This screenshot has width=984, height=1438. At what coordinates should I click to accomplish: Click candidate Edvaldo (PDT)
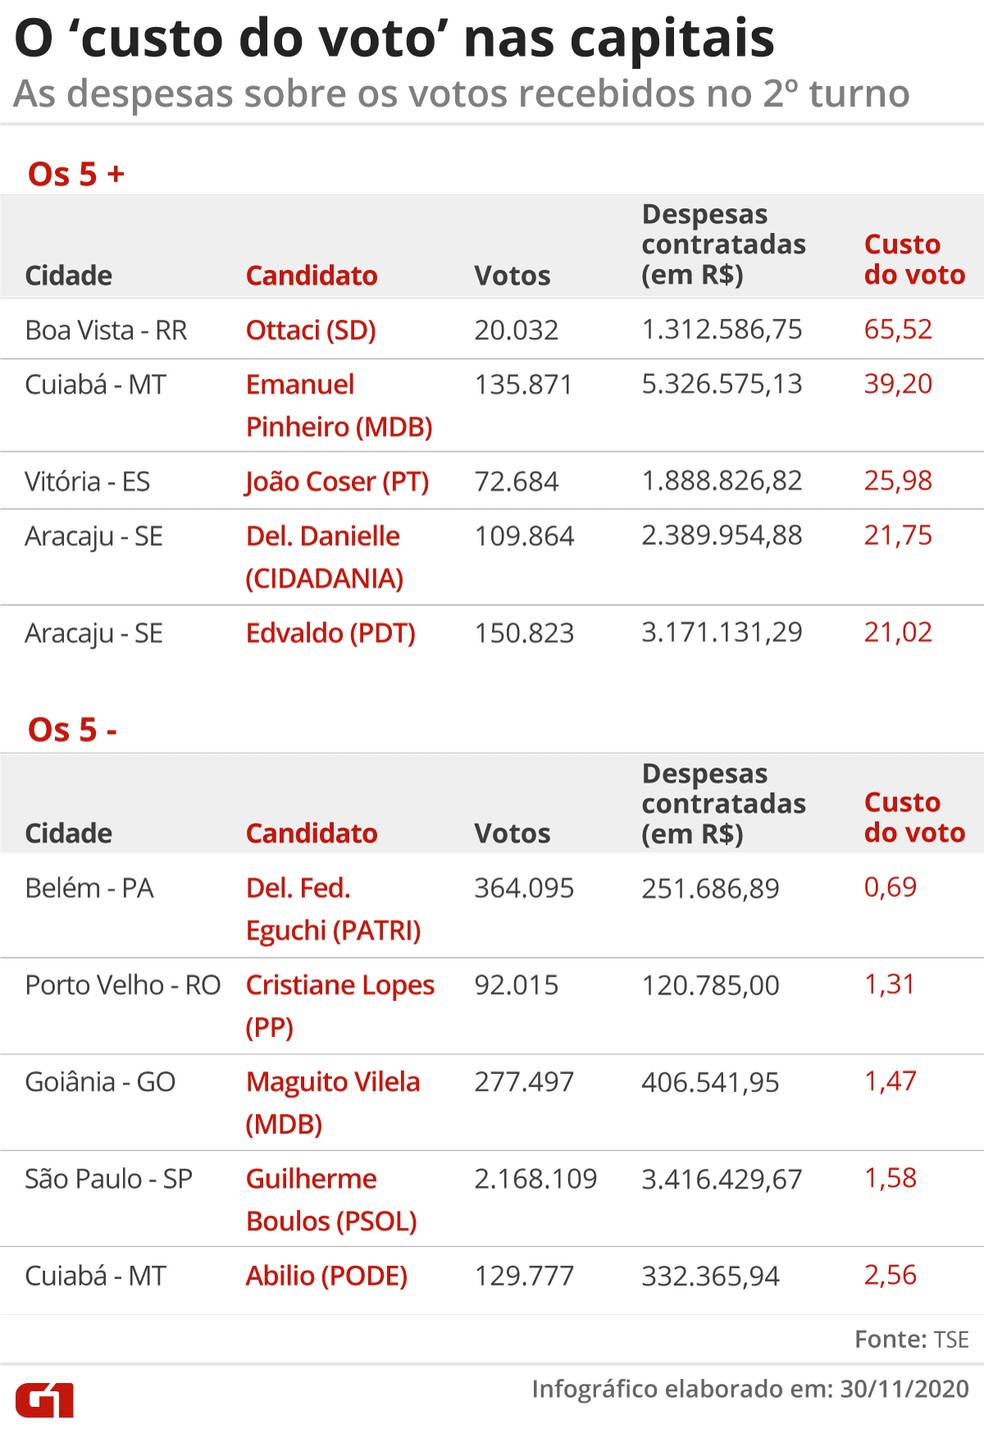pyautogui.click(x=330, y=633)
